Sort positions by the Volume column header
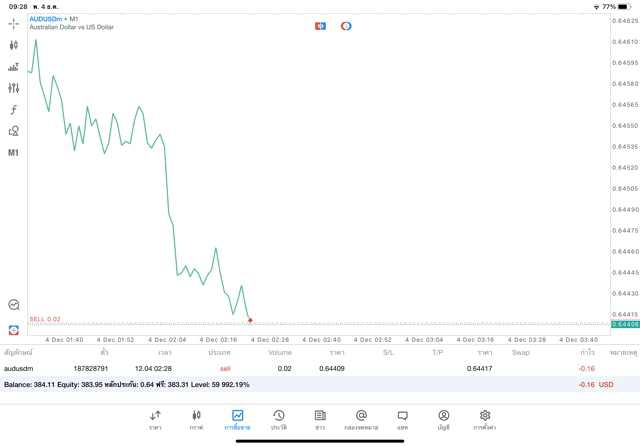Viewport: 640px width, 447px height. 280,353
